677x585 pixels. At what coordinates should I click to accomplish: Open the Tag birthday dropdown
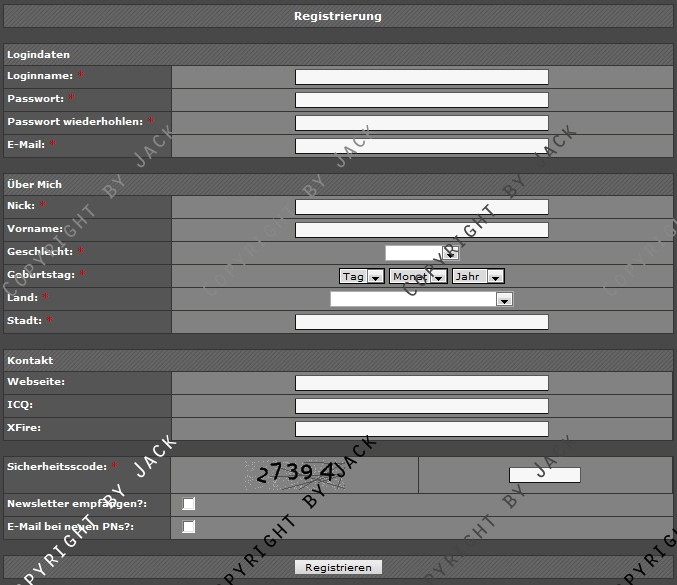[x=362, y=276]
